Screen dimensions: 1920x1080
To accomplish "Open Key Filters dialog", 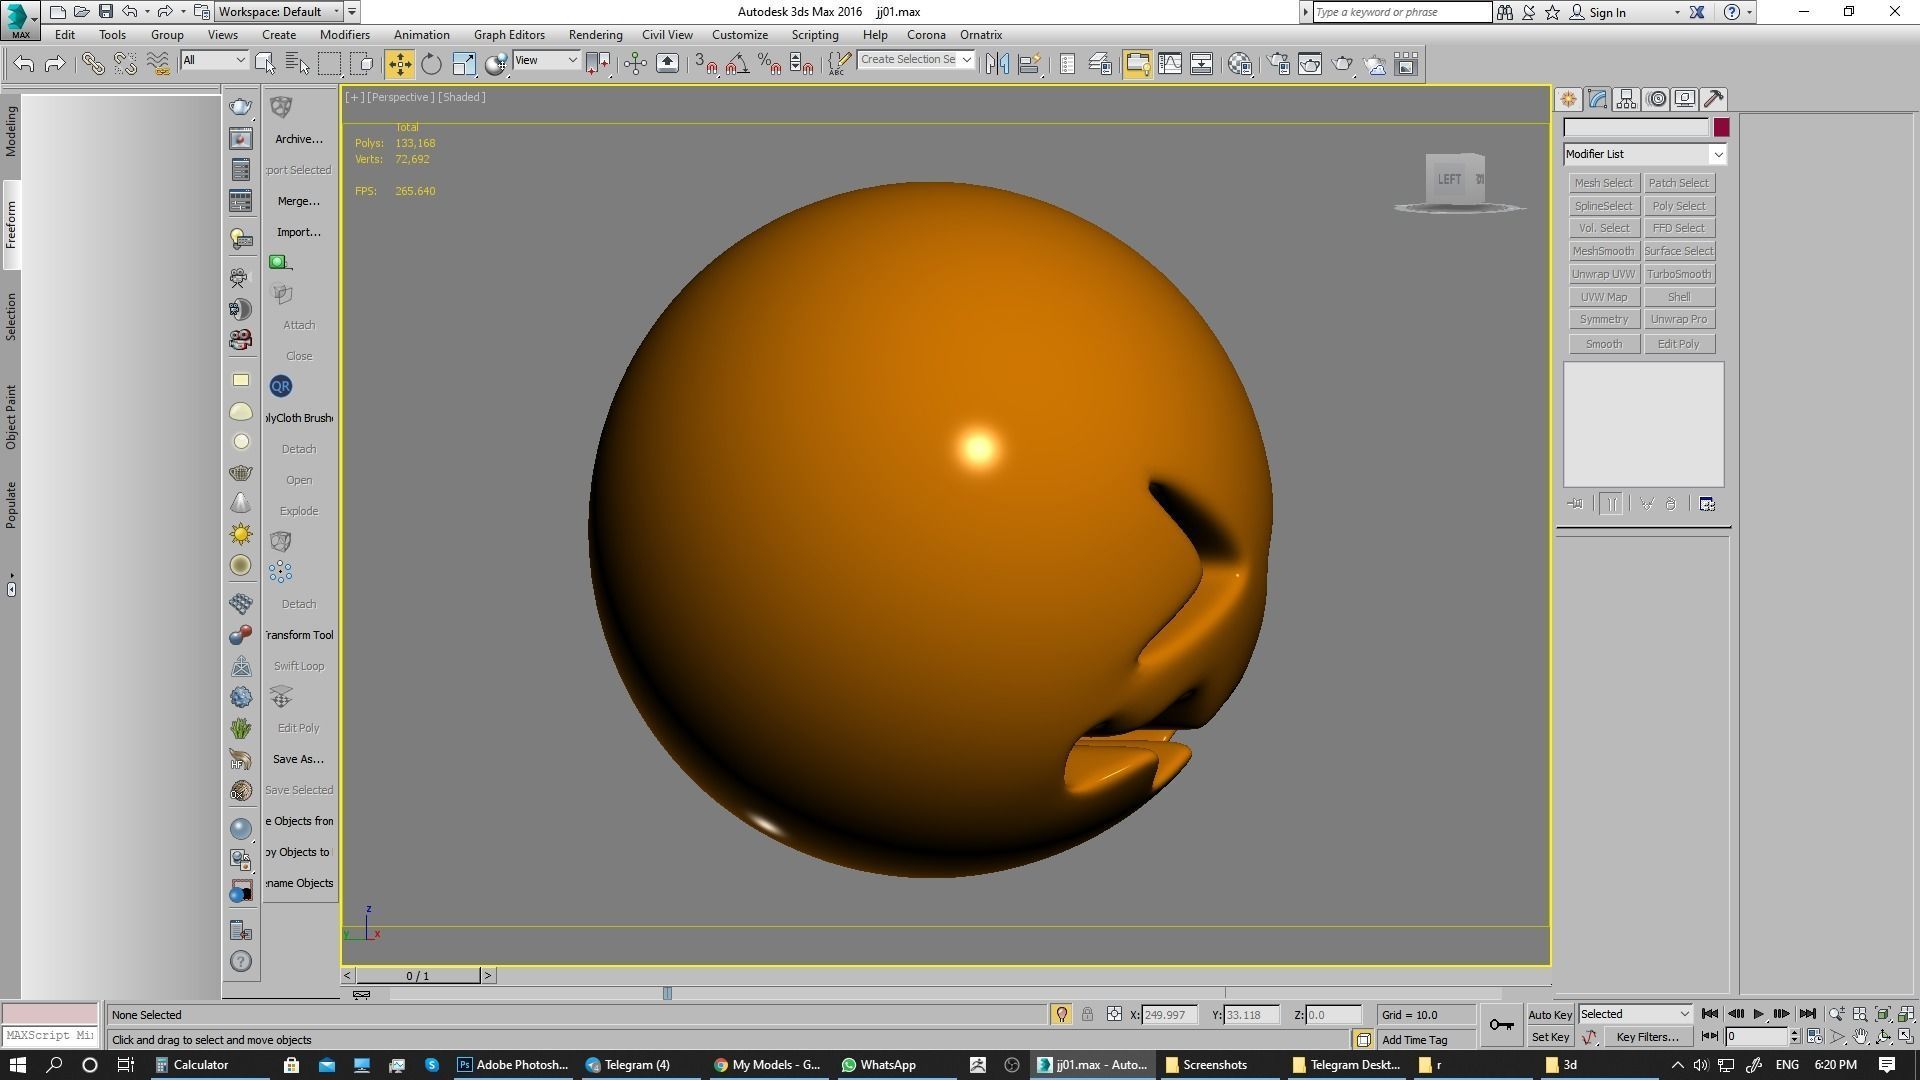I will coord(1647,1037).
